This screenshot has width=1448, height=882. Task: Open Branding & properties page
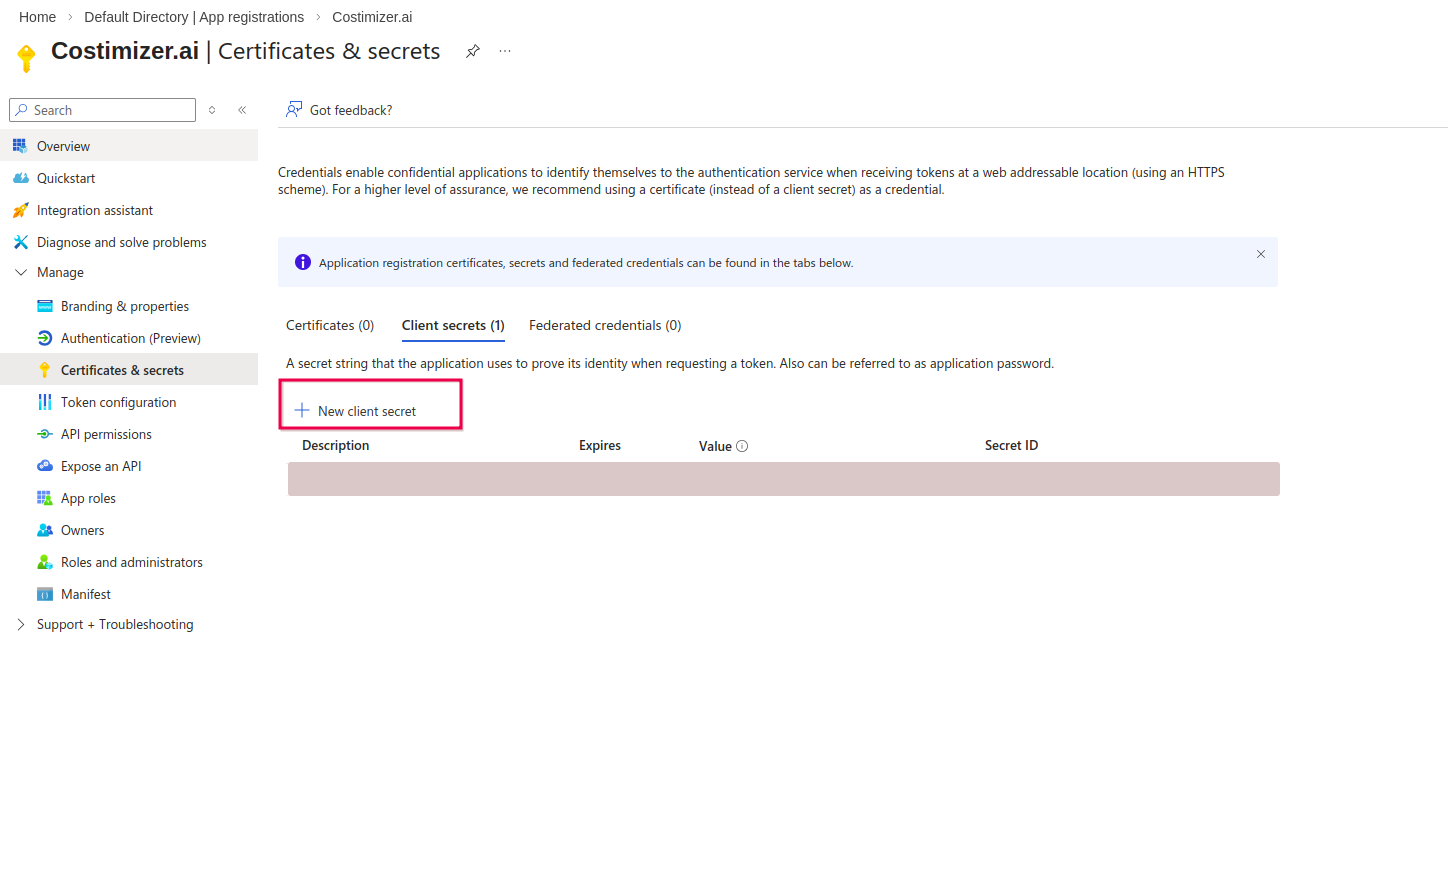click(x=125, y=306)
